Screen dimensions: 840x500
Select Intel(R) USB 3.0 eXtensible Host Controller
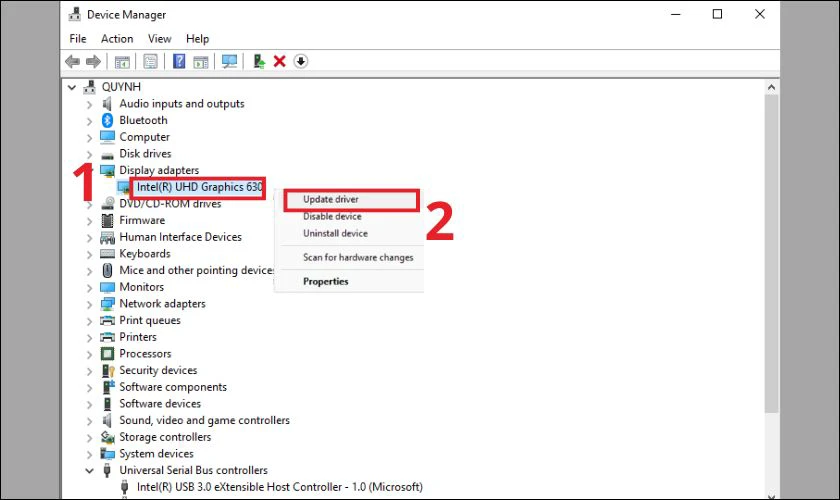279,487
